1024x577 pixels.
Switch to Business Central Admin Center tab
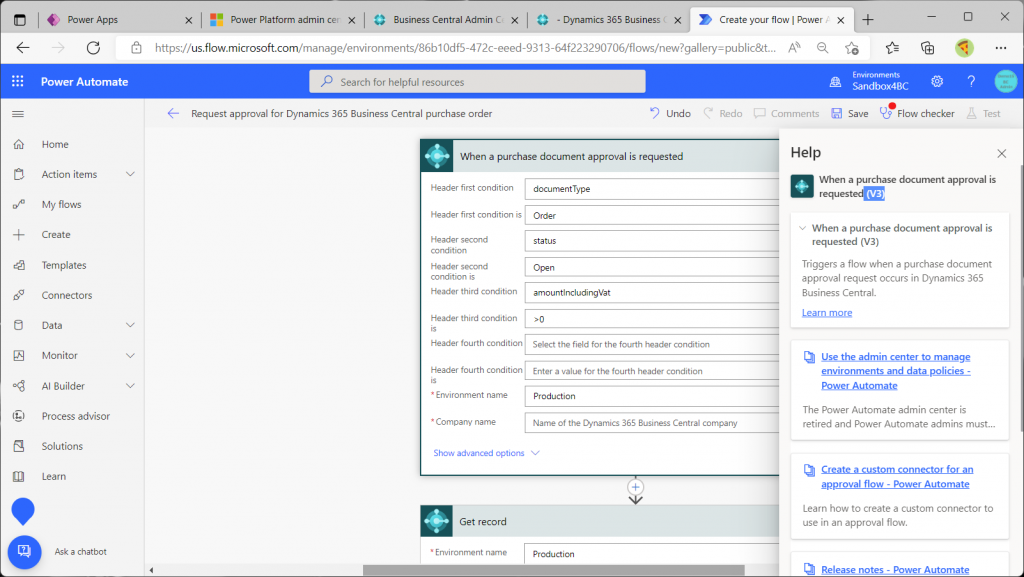coord(448,20)
